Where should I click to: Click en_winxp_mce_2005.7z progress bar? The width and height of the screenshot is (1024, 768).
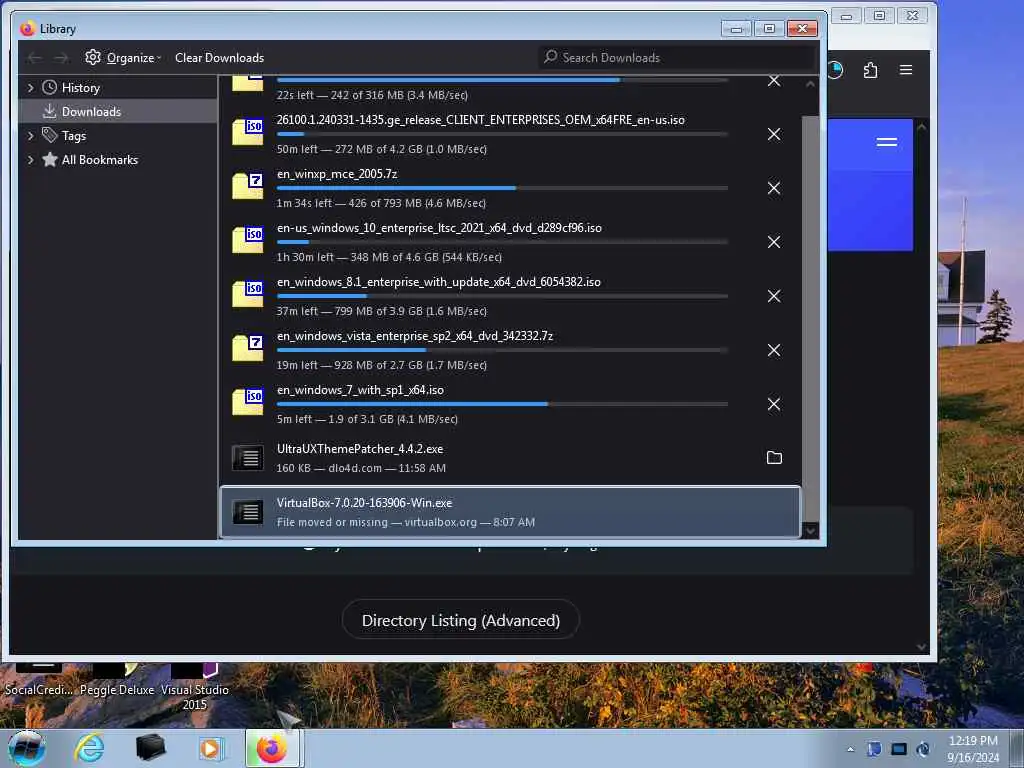coord(502,188)
